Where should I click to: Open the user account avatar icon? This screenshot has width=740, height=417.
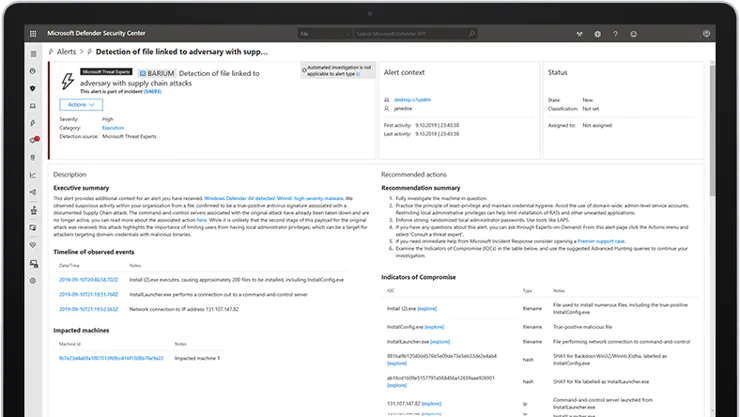[706, 33]
